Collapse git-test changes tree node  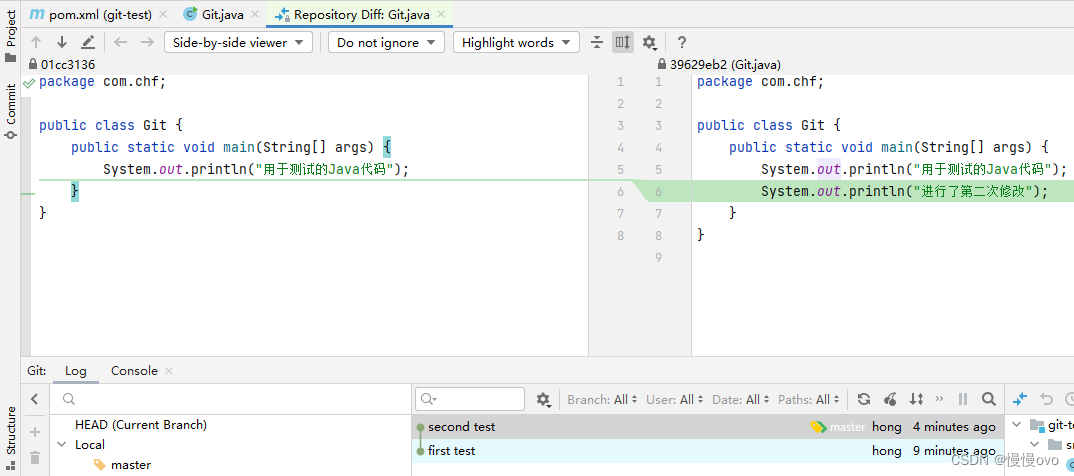1016,425
